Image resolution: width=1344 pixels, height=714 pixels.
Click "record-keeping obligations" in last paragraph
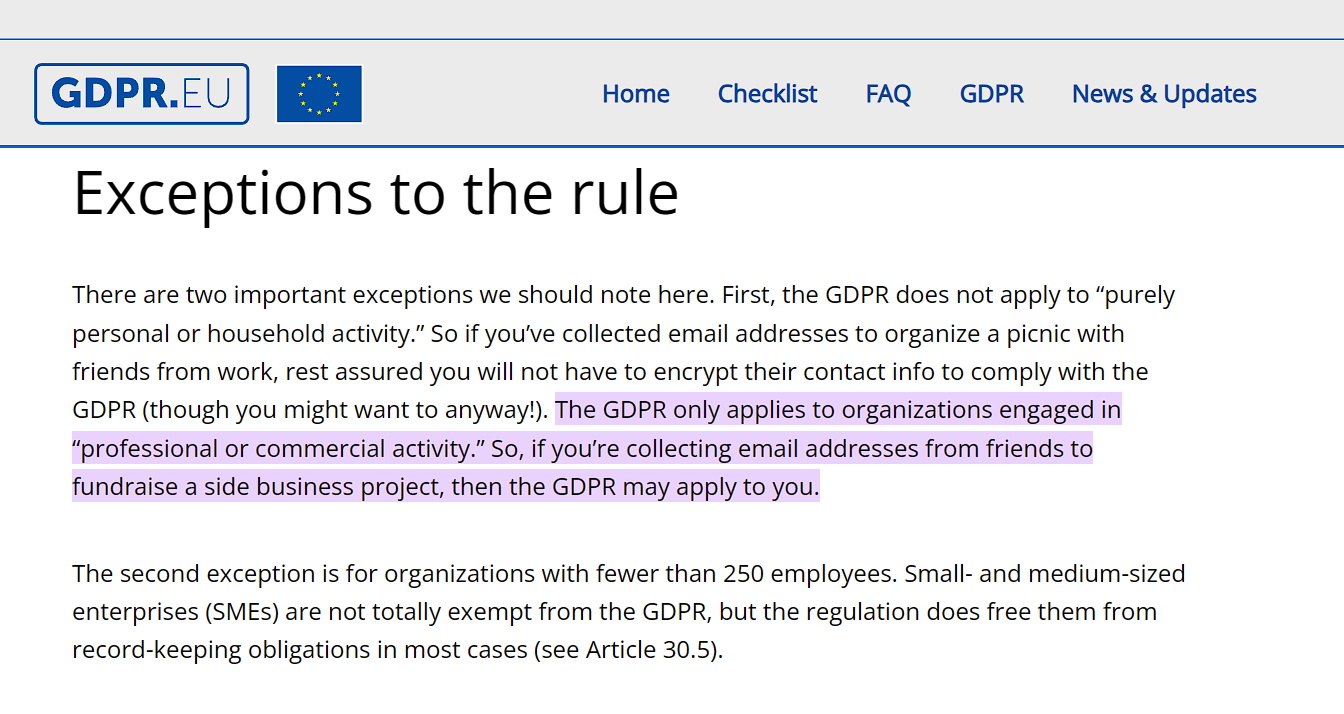pos(235,650)
